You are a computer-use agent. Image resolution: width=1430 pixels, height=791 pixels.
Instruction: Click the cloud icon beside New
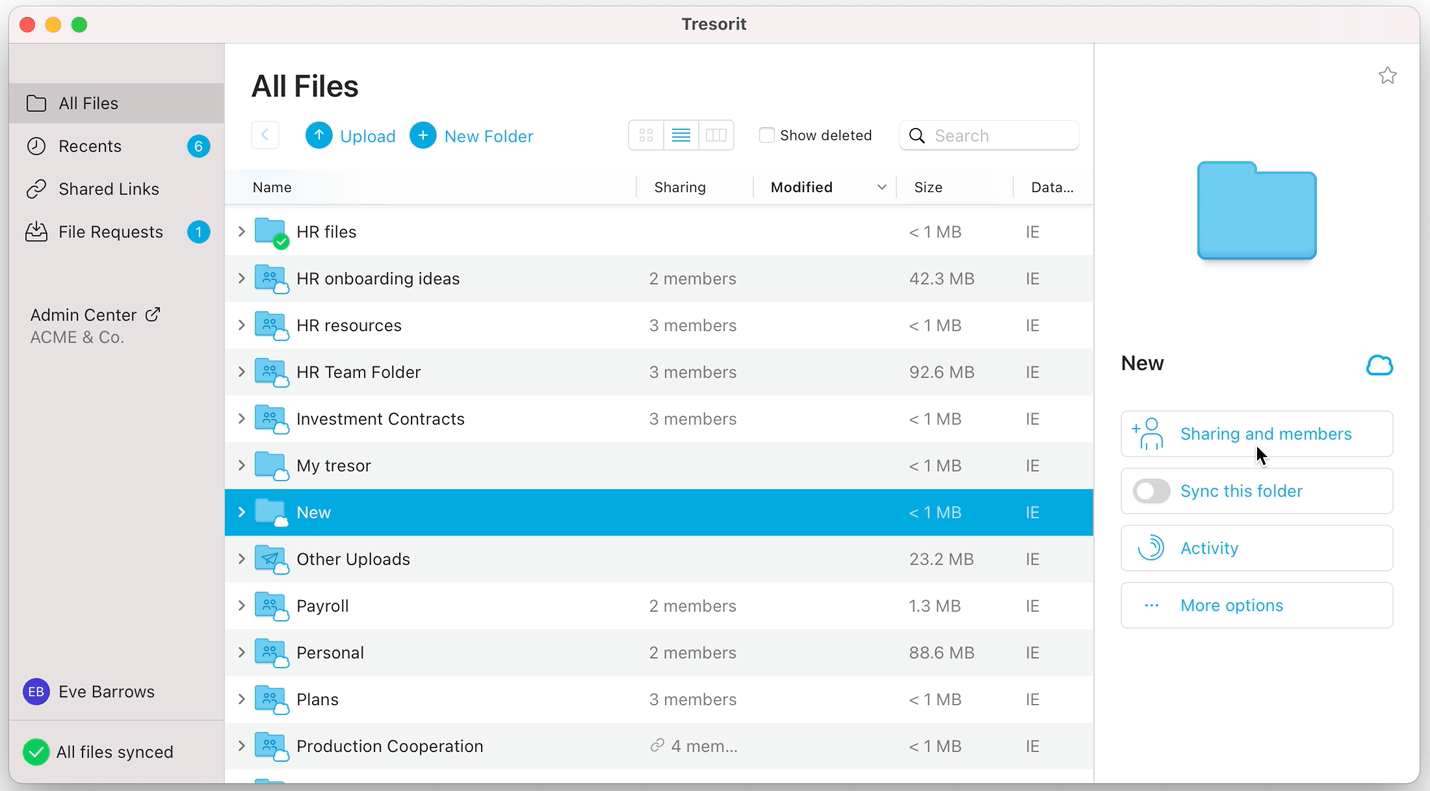[x=1379, y=365]
